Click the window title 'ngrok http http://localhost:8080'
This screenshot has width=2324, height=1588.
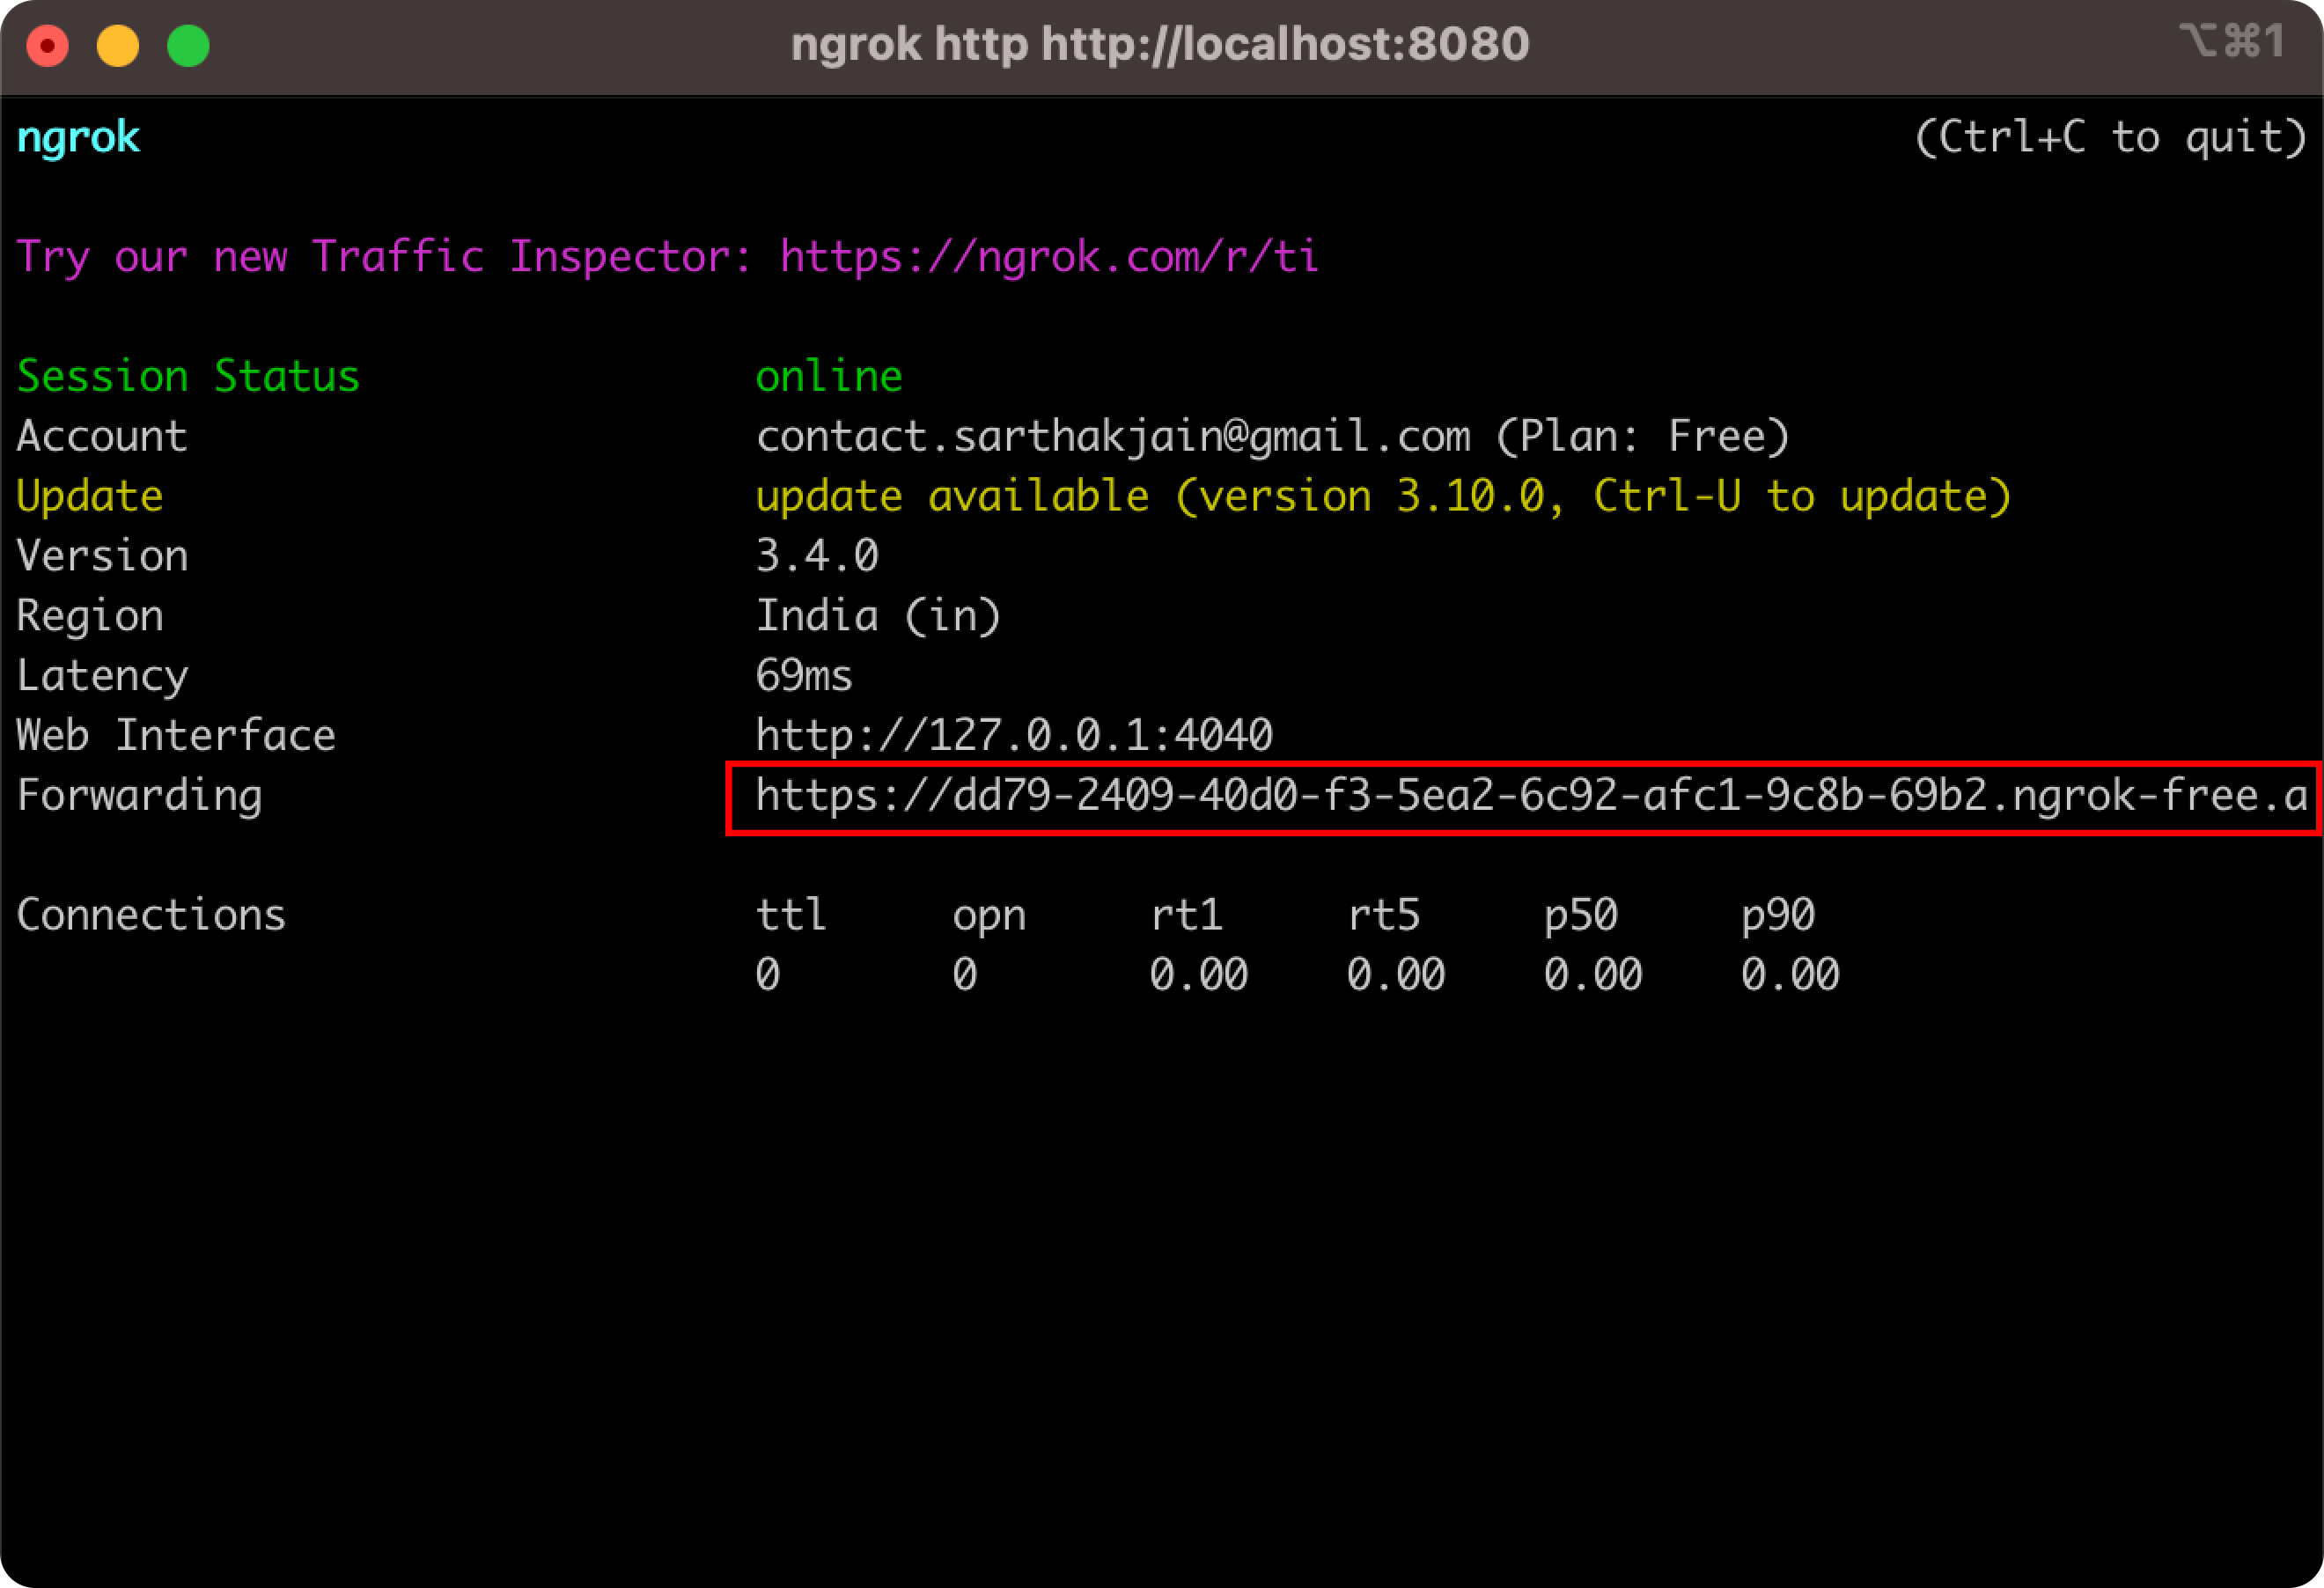1160,44
